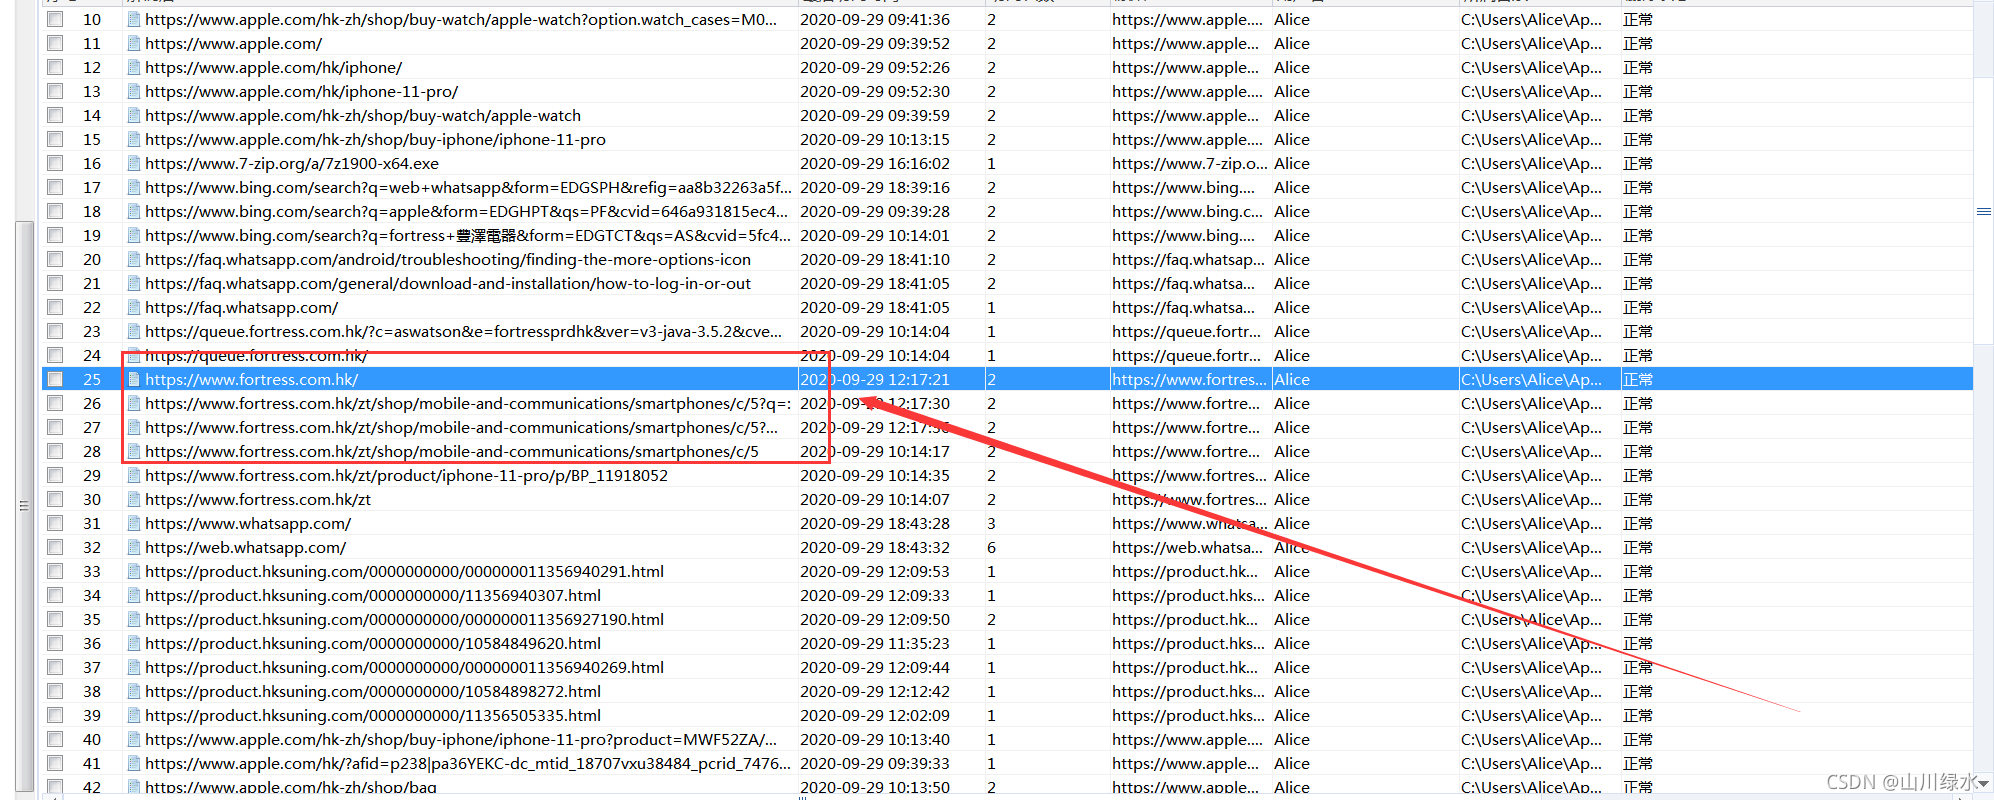
Task: Click page icon of buy-iphone/iphone-11-pro row 15
Action: click(x=133, y=139)
